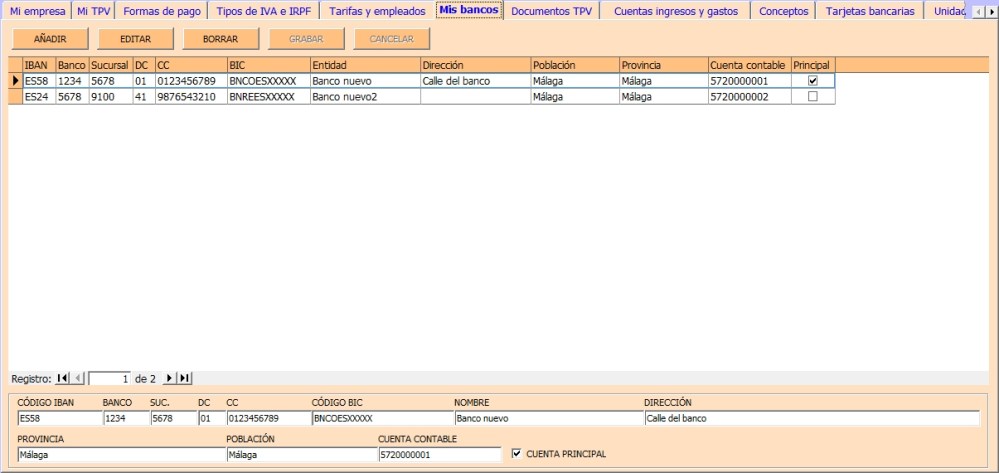Uncheck Principal checkbox for ES58 row
The image size is (999, 473).
click(812, 81)
